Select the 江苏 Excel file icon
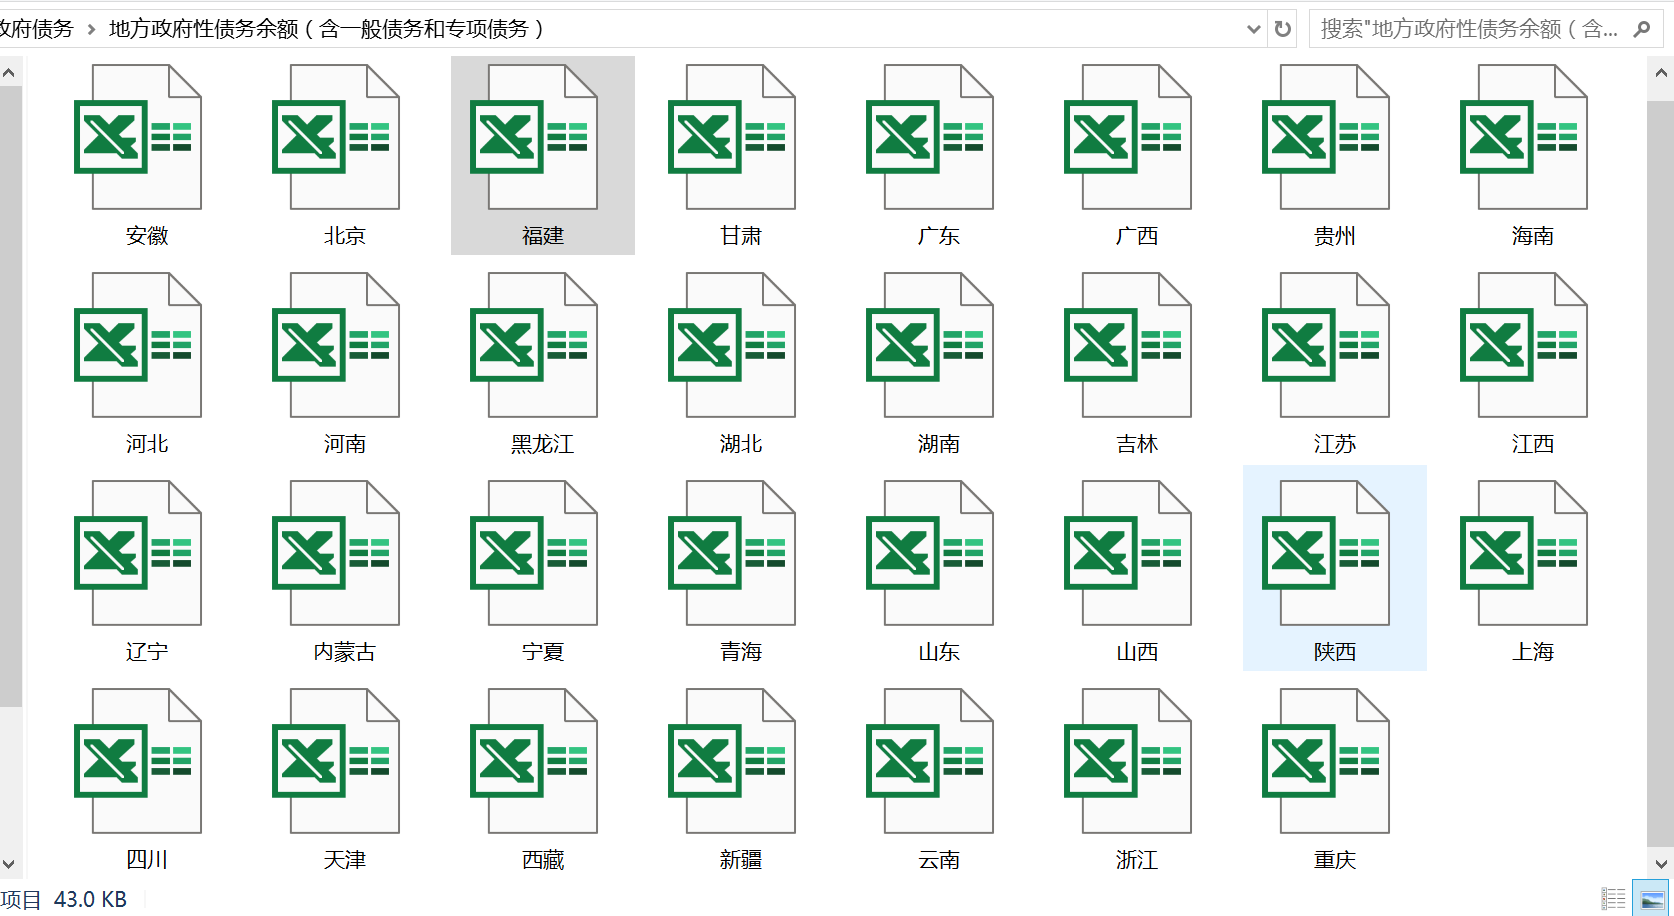This screenshot has width=1674, height=916. pyautogui.click(x=1326, y=345)
